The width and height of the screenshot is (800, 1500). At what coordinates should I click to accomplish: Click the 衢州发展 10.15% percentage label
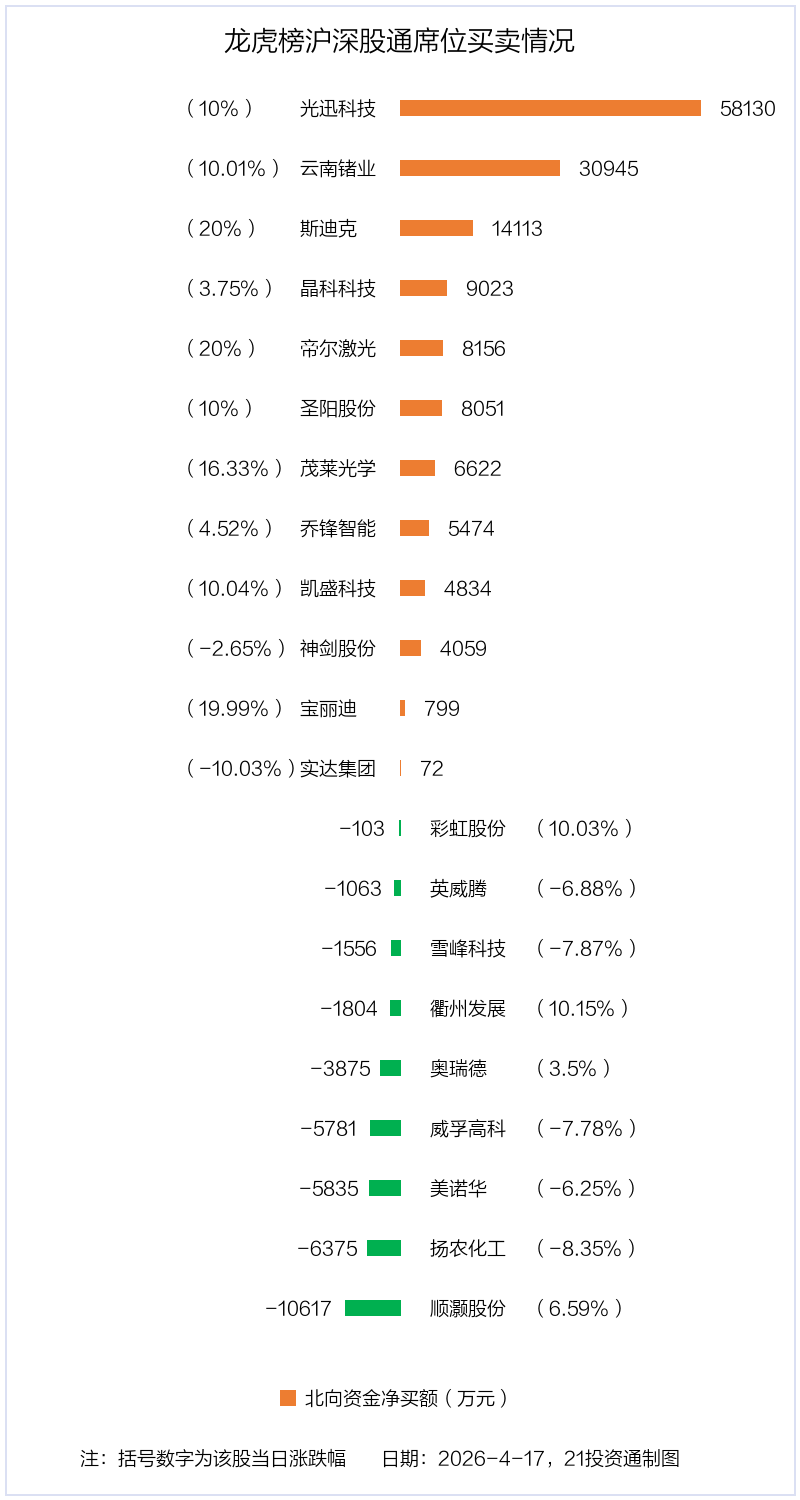click(x=582, y=1008)
